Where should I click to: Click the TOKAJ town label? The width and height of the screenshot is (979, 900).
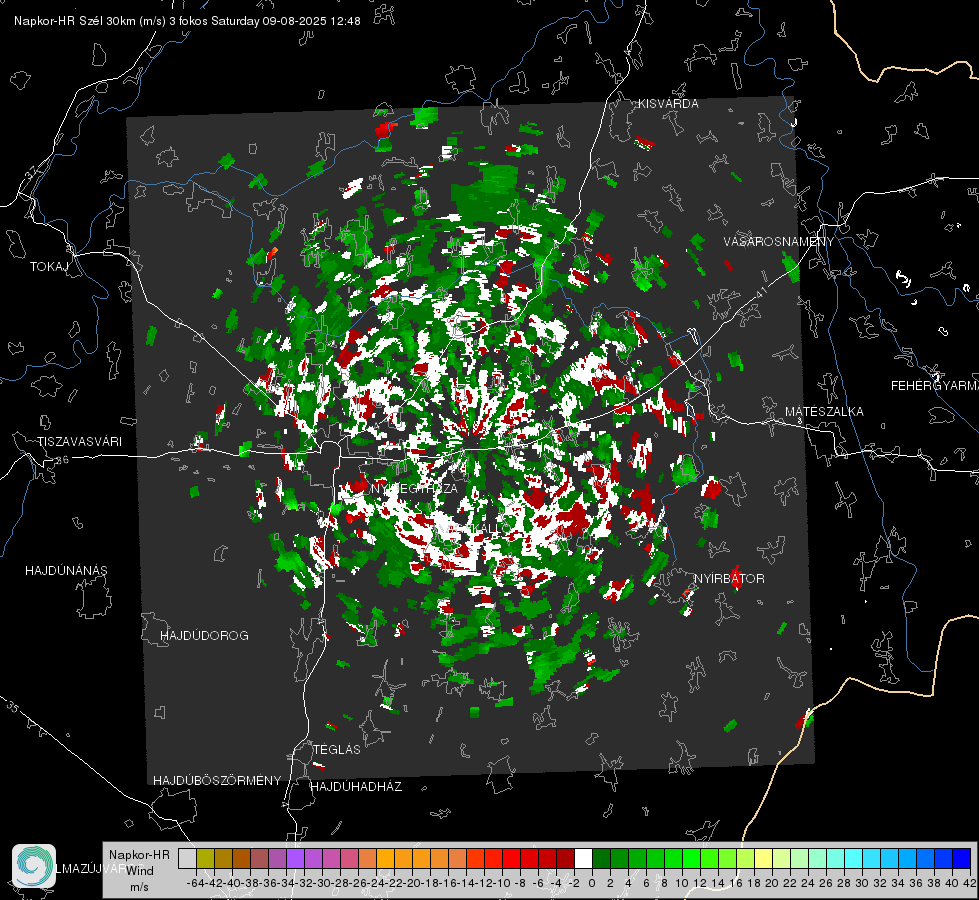point(49,267)
